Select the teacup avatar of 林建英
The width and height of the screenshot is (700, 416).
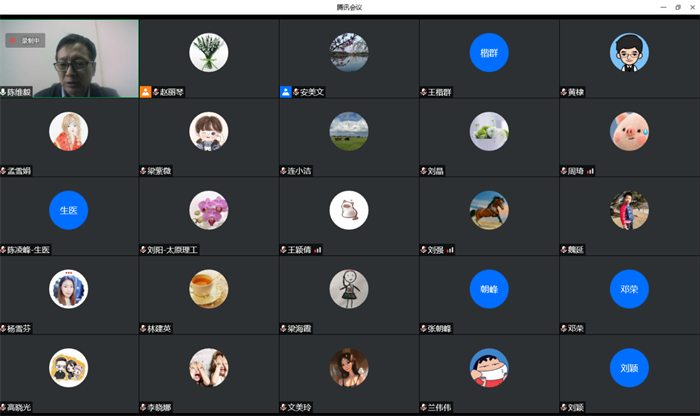click(x=209, y=289)
